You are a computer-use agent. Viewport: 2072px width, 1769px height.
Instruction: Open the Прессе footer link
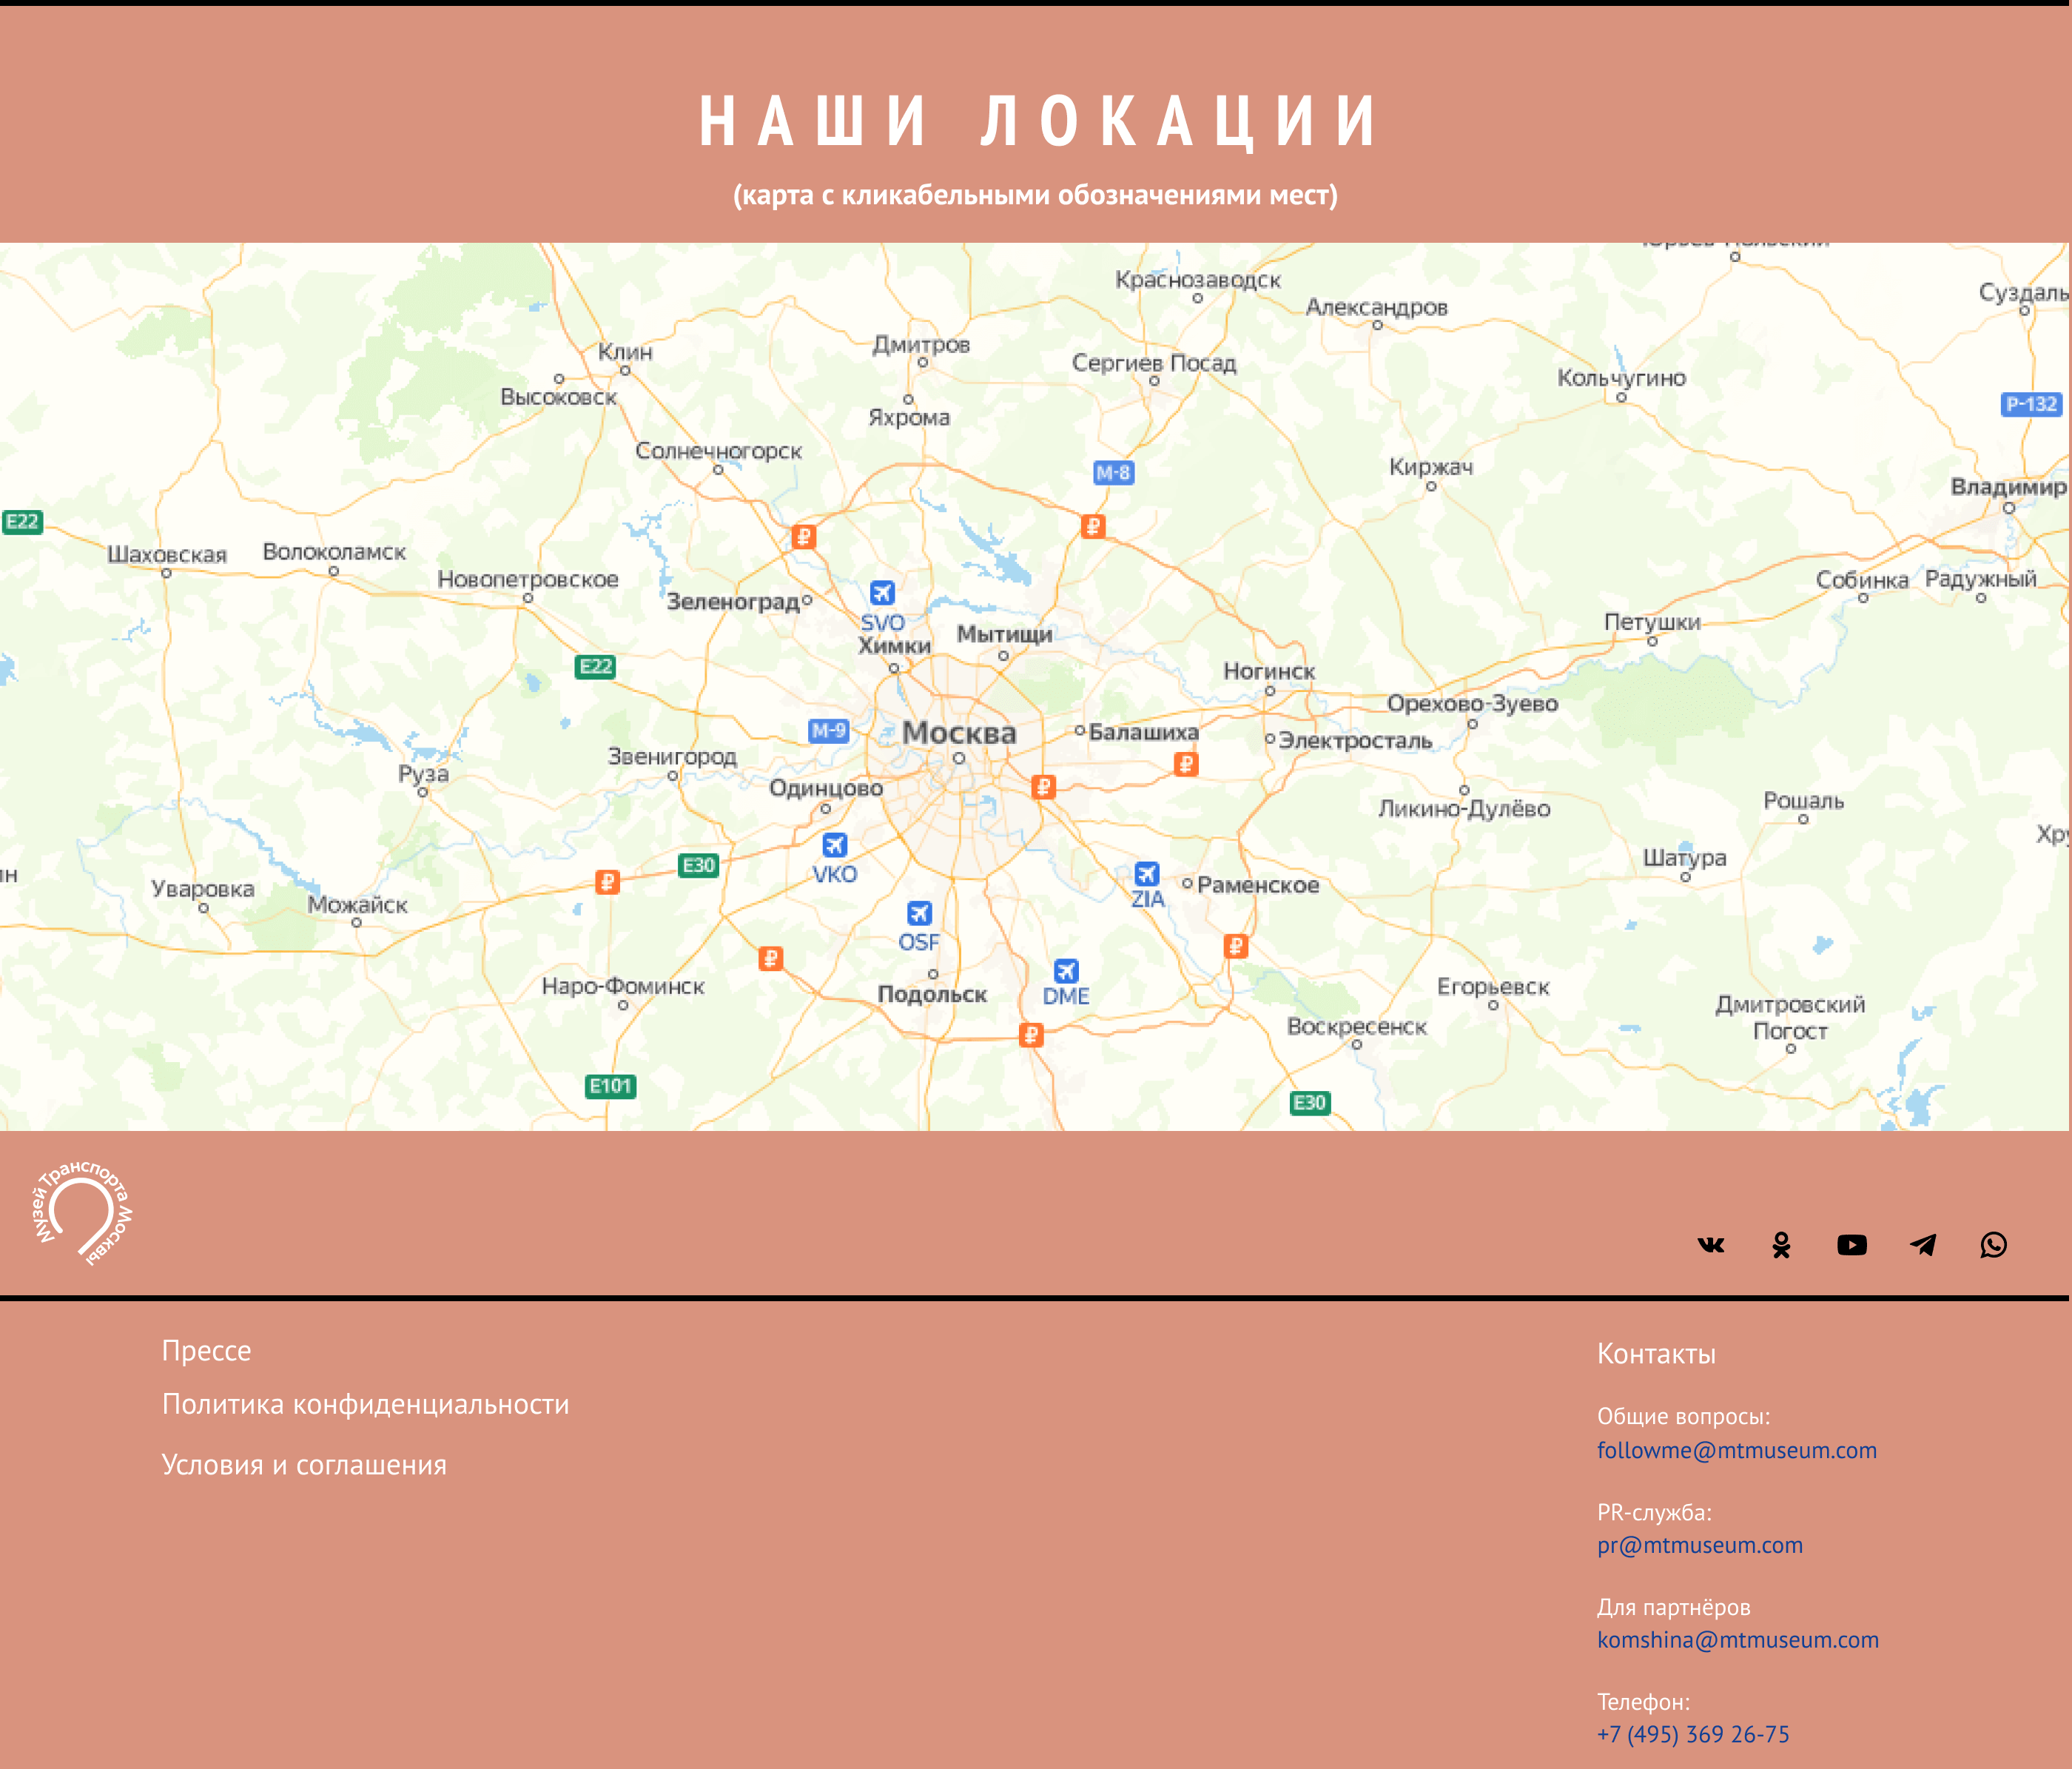point(206,1351)
